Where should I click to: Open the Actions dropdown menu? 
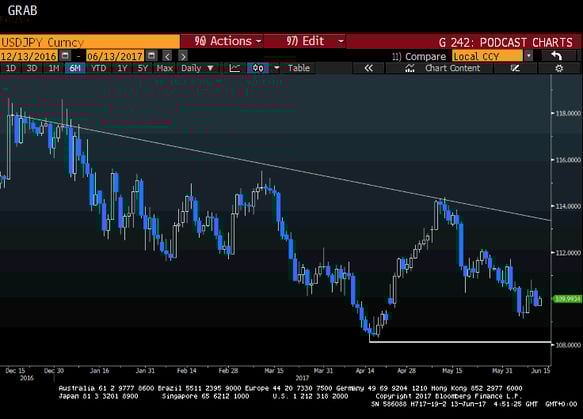tap(228, 41)
